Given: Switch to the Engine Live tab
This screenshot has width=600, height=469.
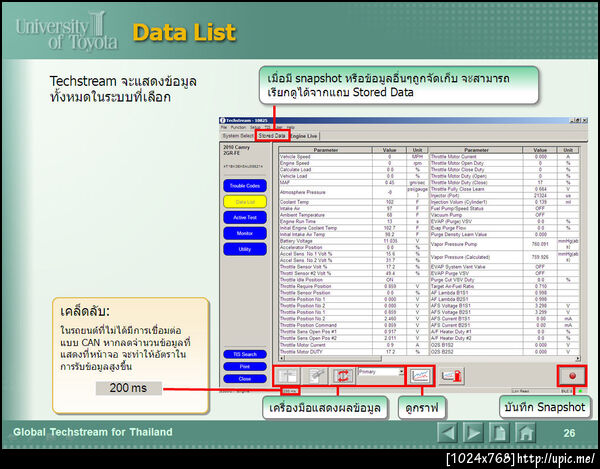Looking at the screenshot, I should (x=304, y=136).
